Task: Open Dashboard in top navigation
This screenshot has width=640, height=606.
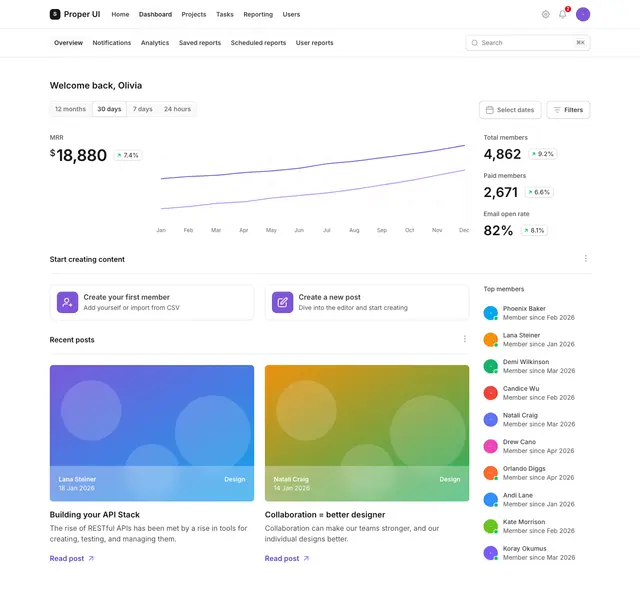Action: coord(155,14)
